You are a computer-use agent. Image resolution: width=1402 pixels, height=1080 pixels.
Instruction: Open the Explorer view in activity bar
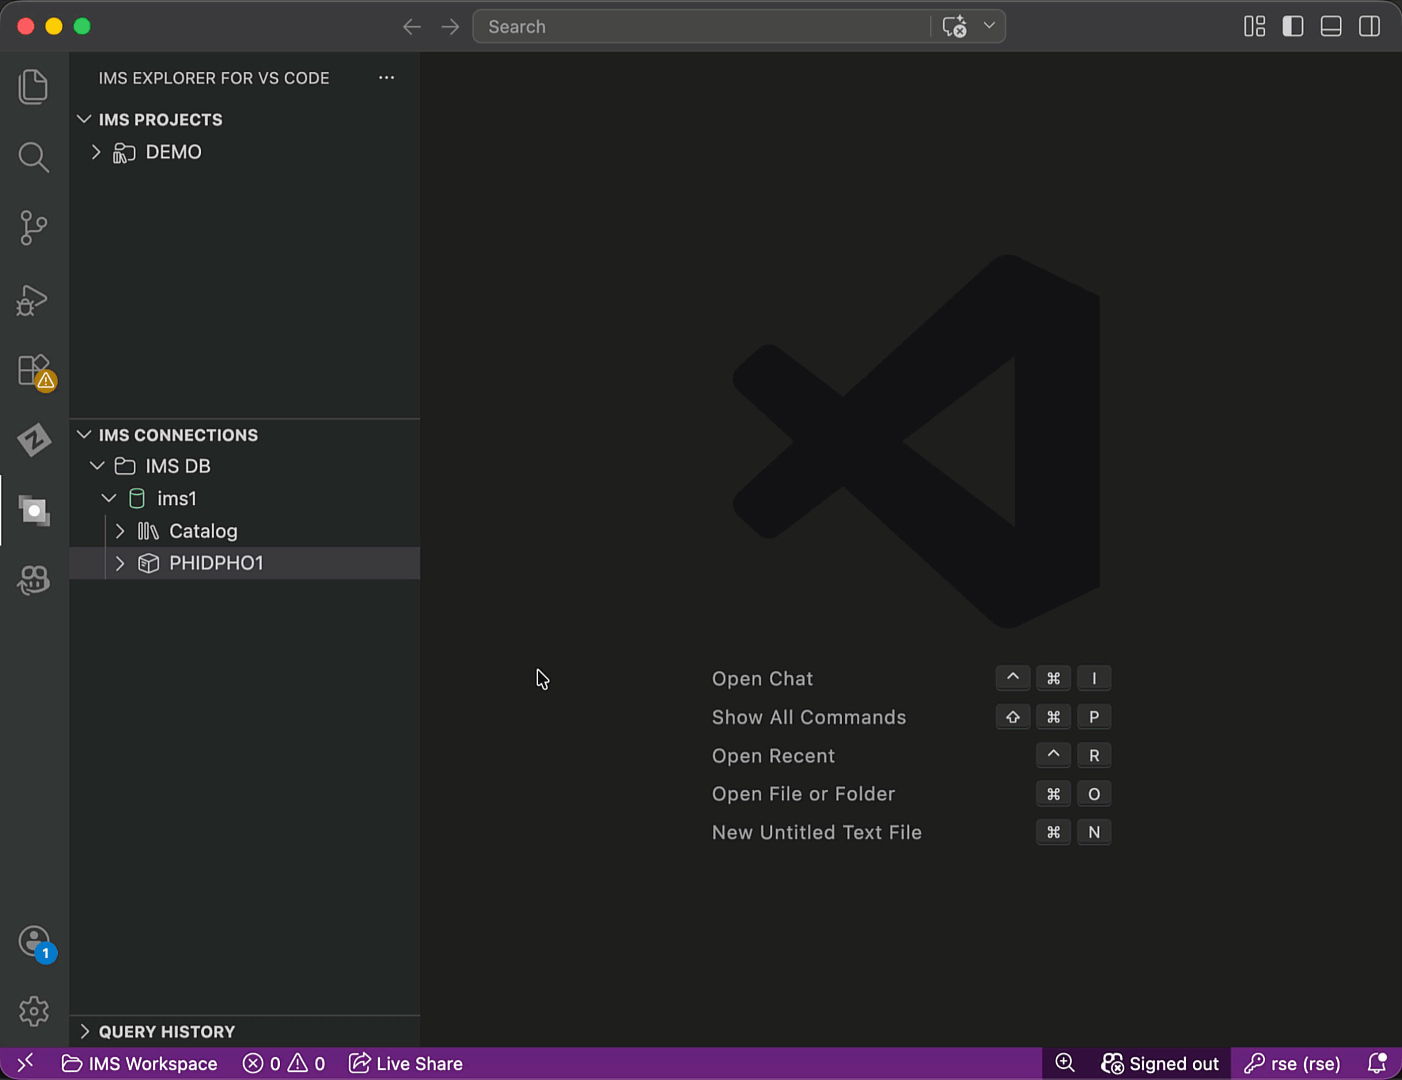[x=34, y=86]
